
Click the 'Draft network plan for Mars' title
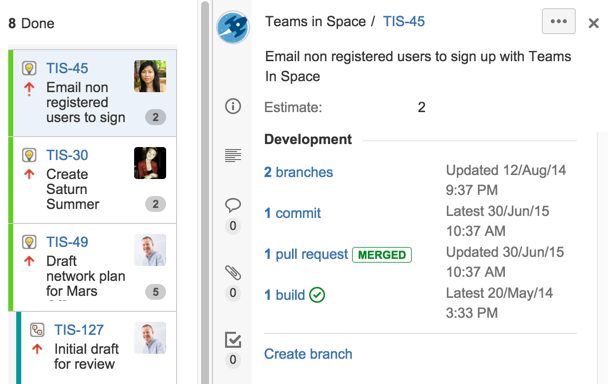[x=86, y=276]
